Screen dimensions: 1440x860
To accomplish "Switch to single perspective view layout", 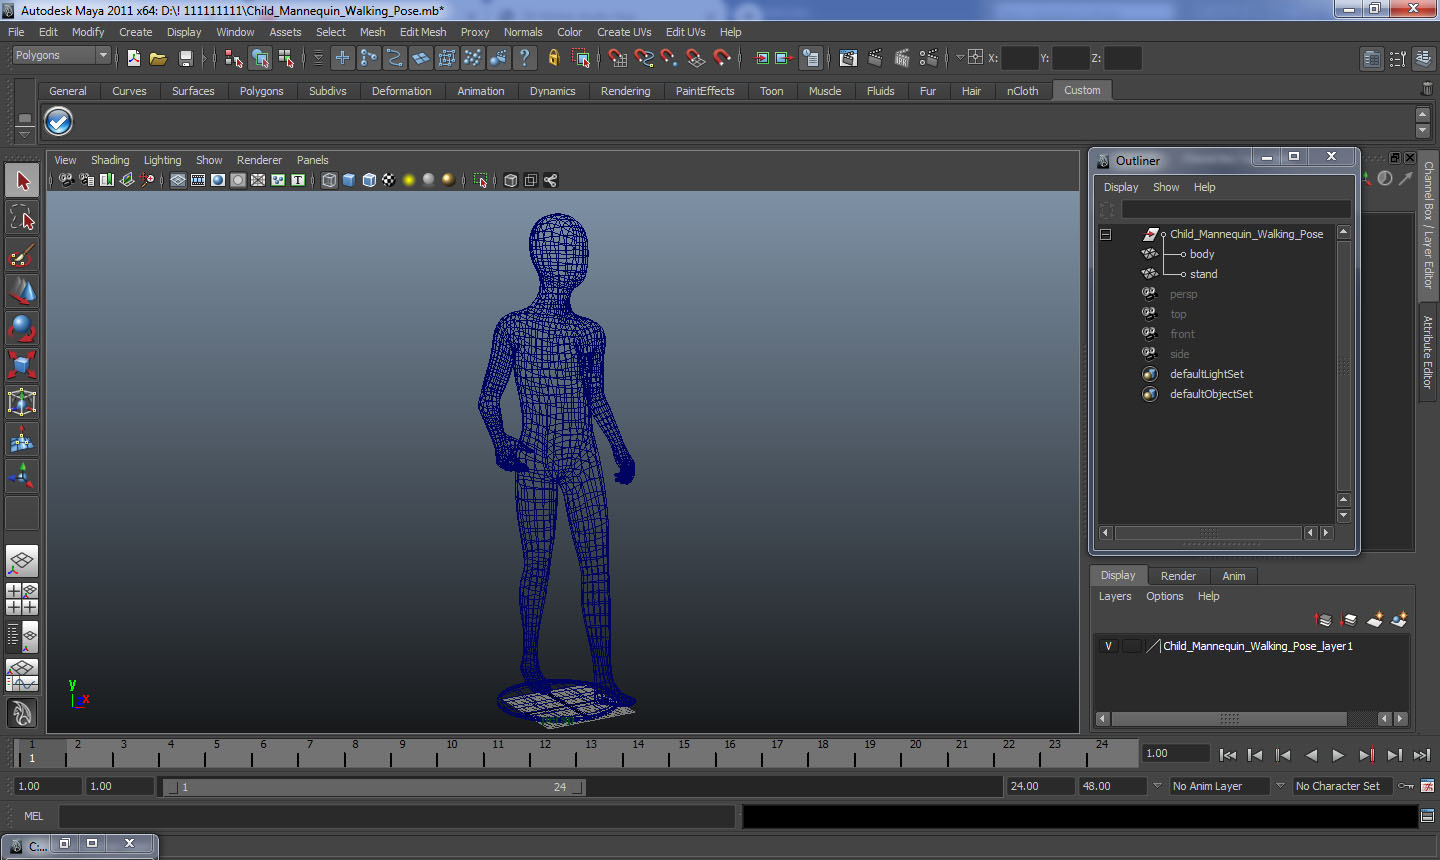I will click(22, 561).
